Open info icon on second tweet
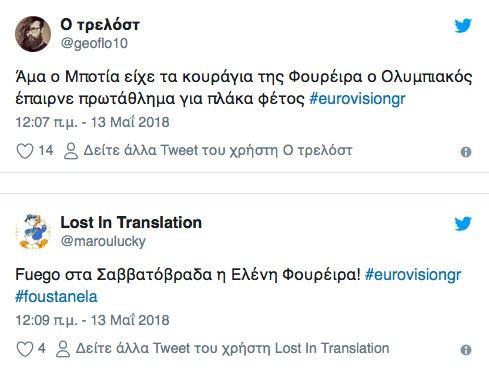 pos(466,350)
